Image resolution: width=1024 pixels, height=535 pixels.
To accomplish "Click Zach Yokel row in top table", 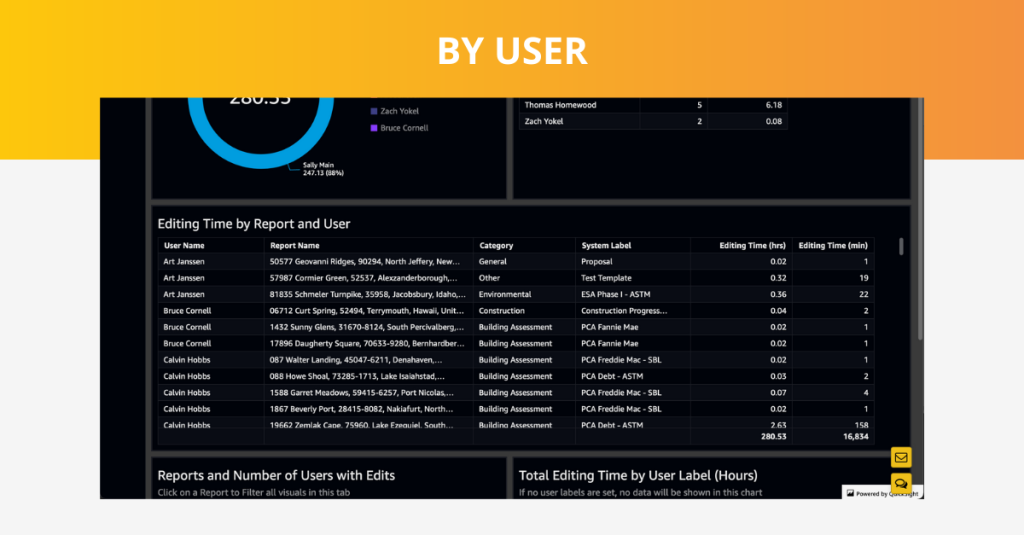I will click(544, 122).
